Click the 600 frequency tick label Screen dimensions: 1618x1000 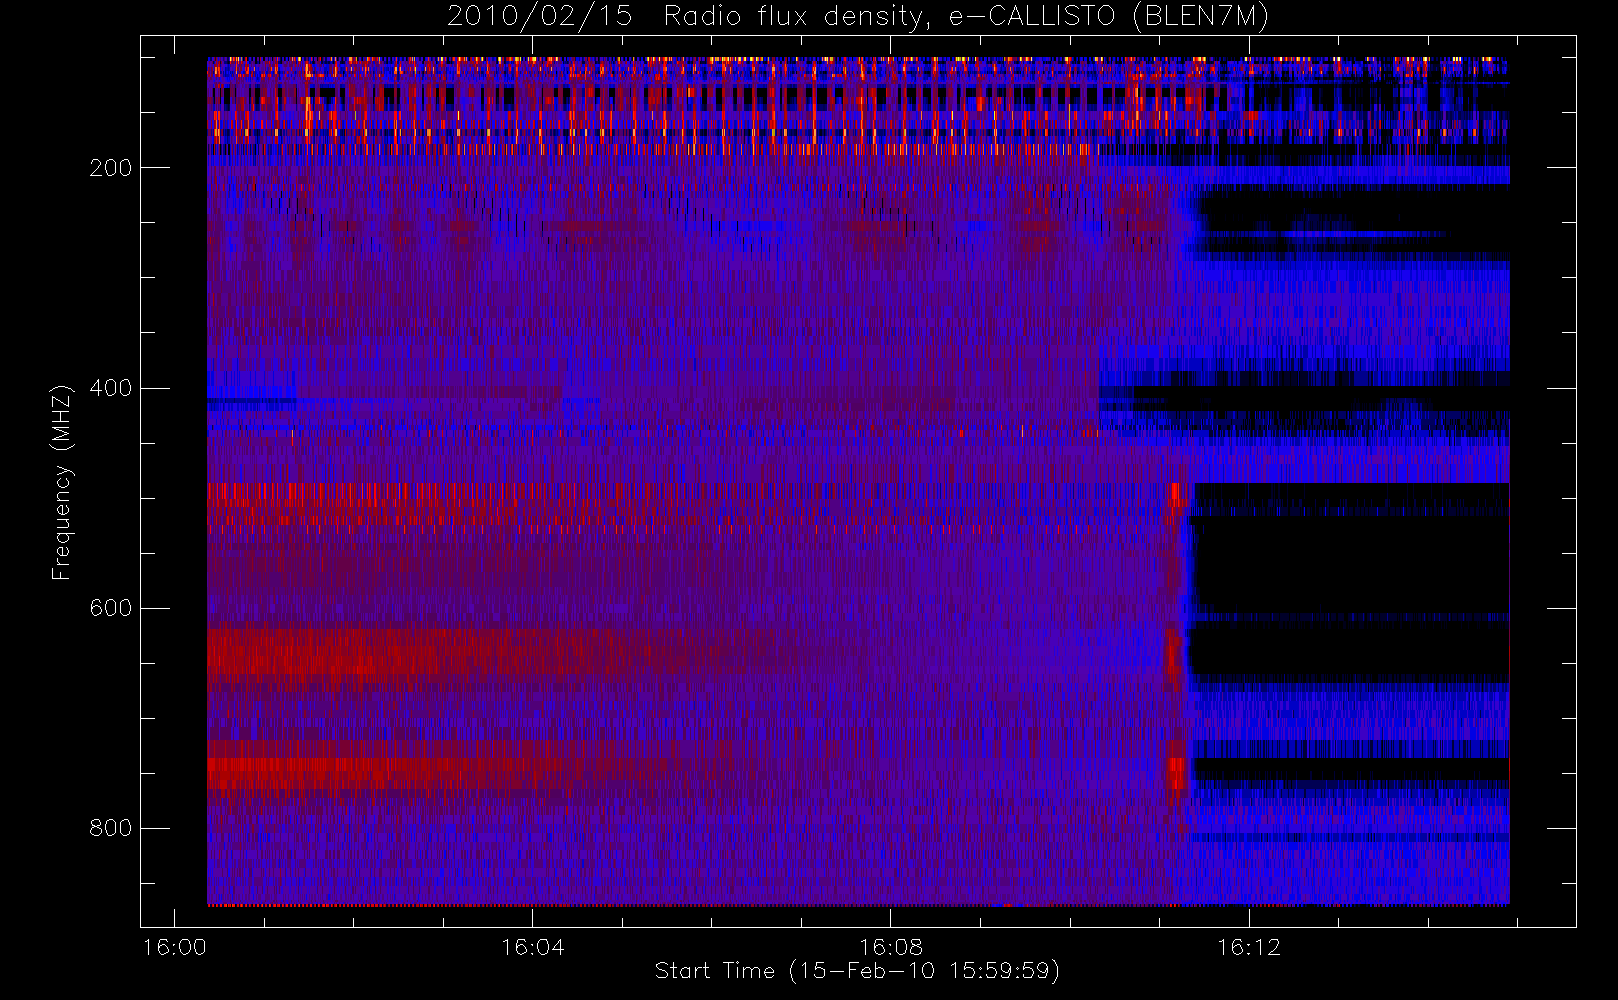(110, 608)
